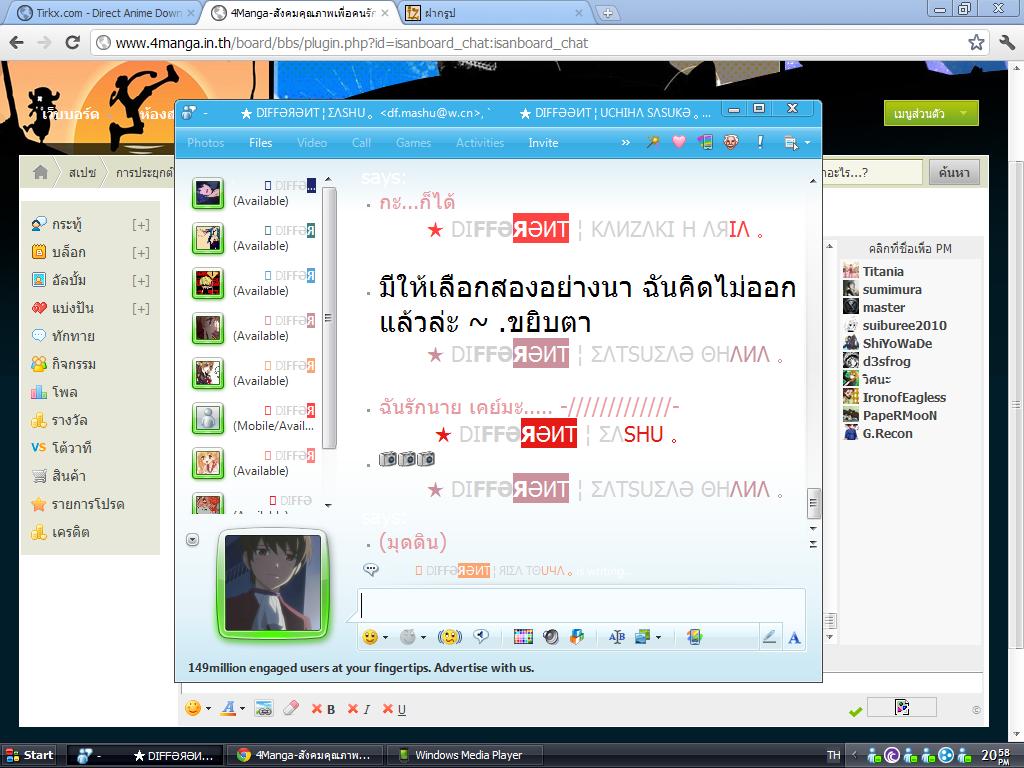Click the forum editor eraser icon
Viewport: 1024px width, 768px height.
coord(291,708)
